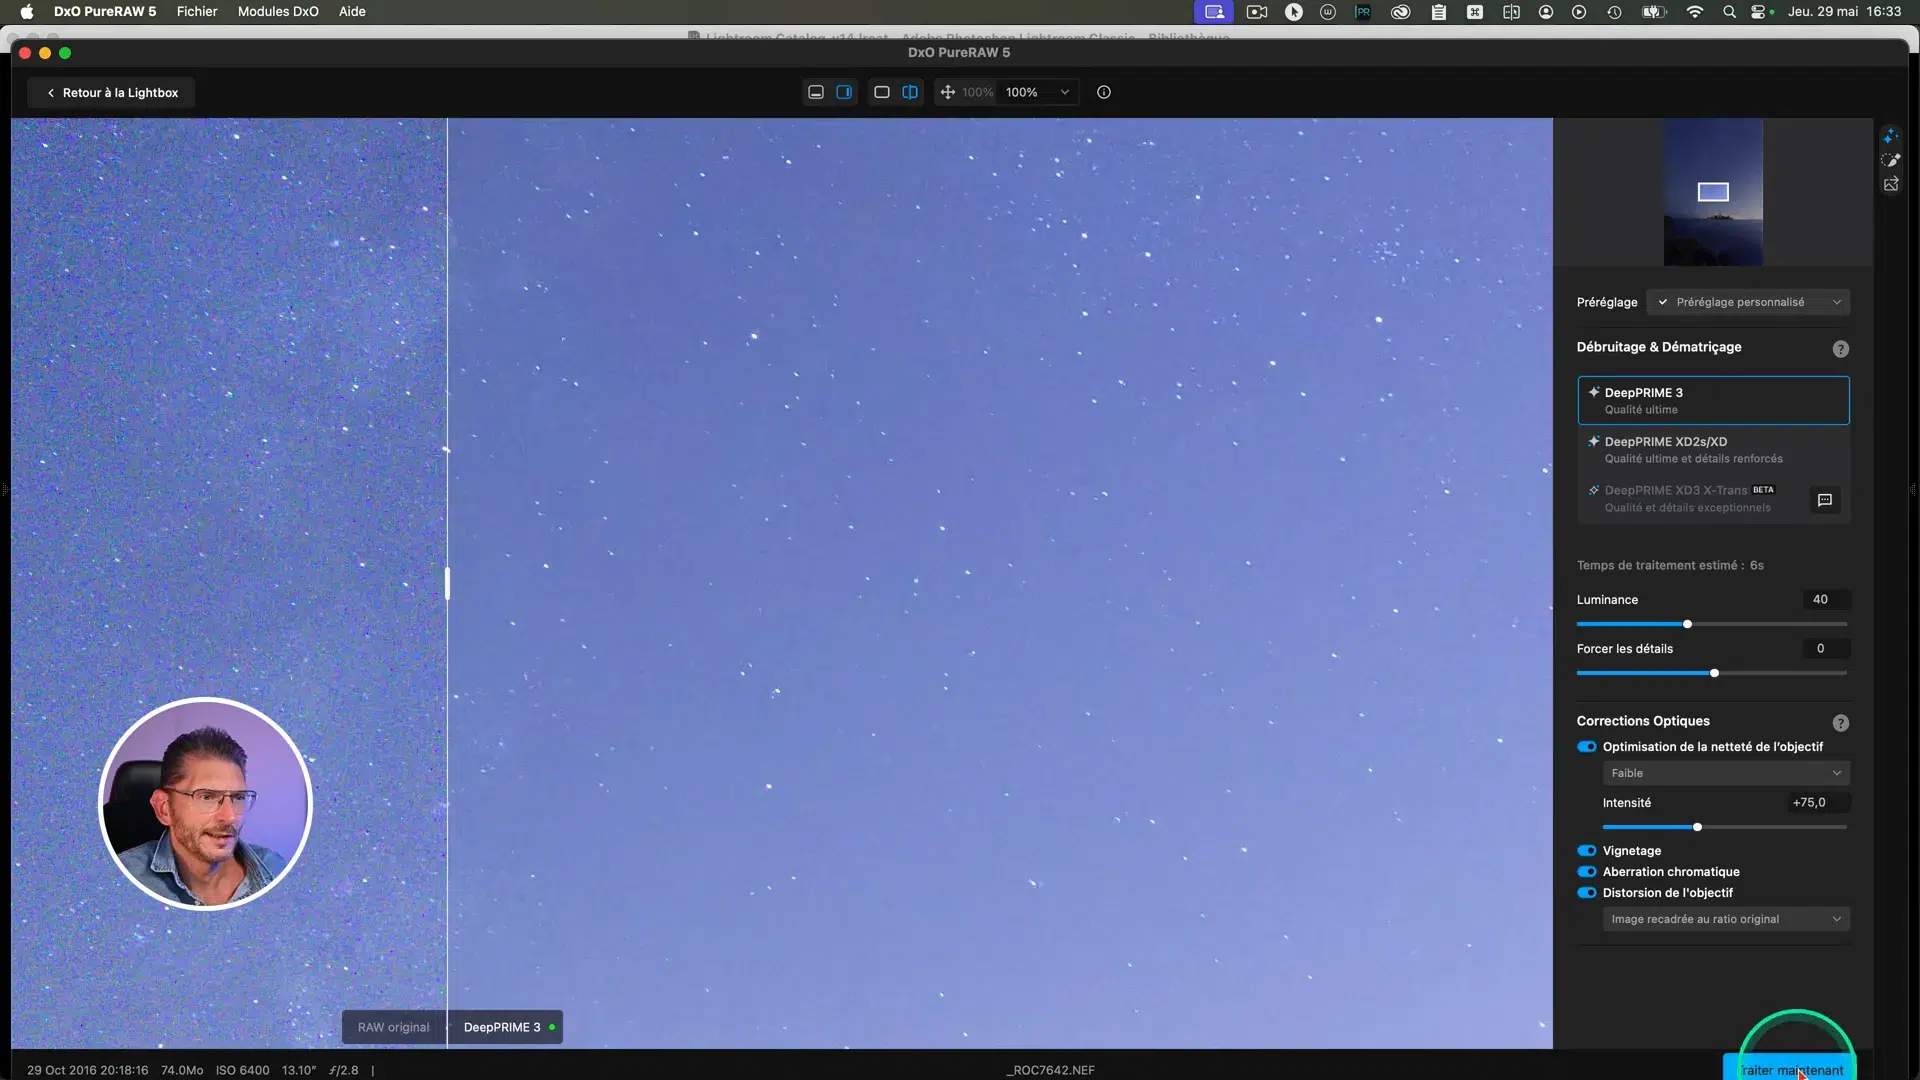Open battery status in menu bar
The height and width of the screenshot is (1080, 1920).
pos(1654,12)
